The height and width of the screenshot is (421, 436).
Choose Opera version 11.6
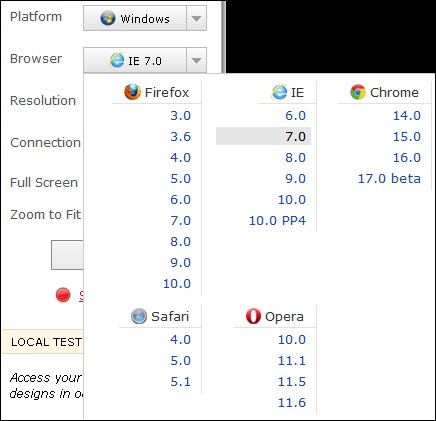(292, 402)
